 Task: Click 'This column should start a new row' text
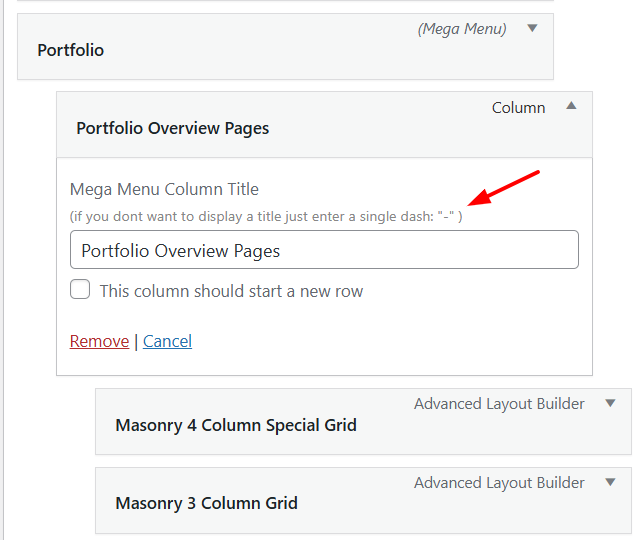point(231,291)
